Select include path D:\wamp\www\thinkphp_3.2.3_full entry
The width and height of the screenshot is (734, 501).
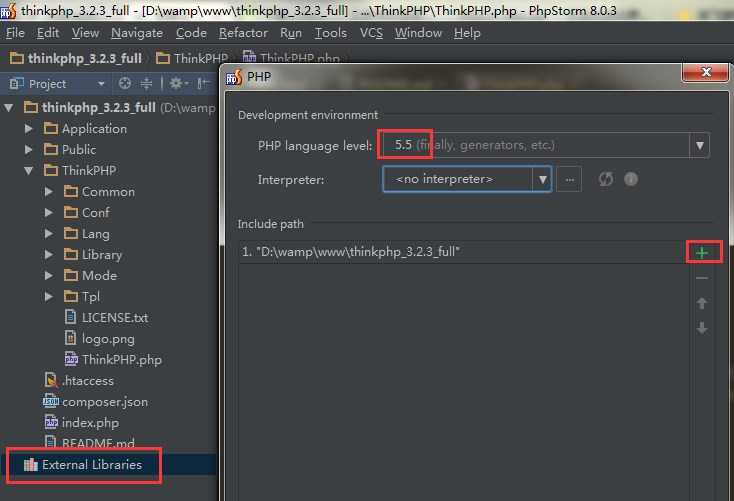pos(461,252)
